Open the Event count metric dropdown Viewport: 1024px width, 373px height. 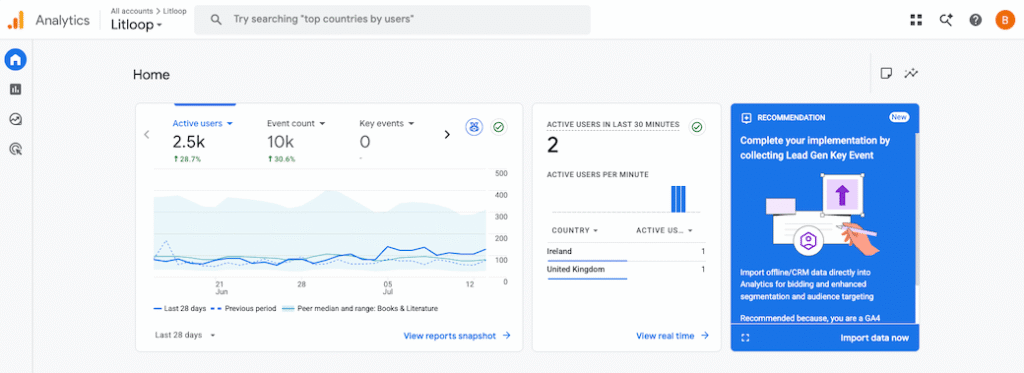pyautogui.click(x=296, y=123)
